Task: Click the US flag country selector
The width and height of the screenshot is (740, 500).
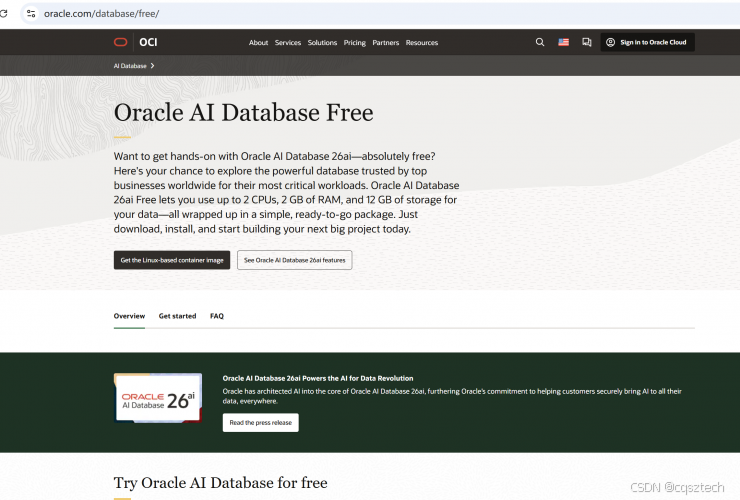Action: [563, 42]
